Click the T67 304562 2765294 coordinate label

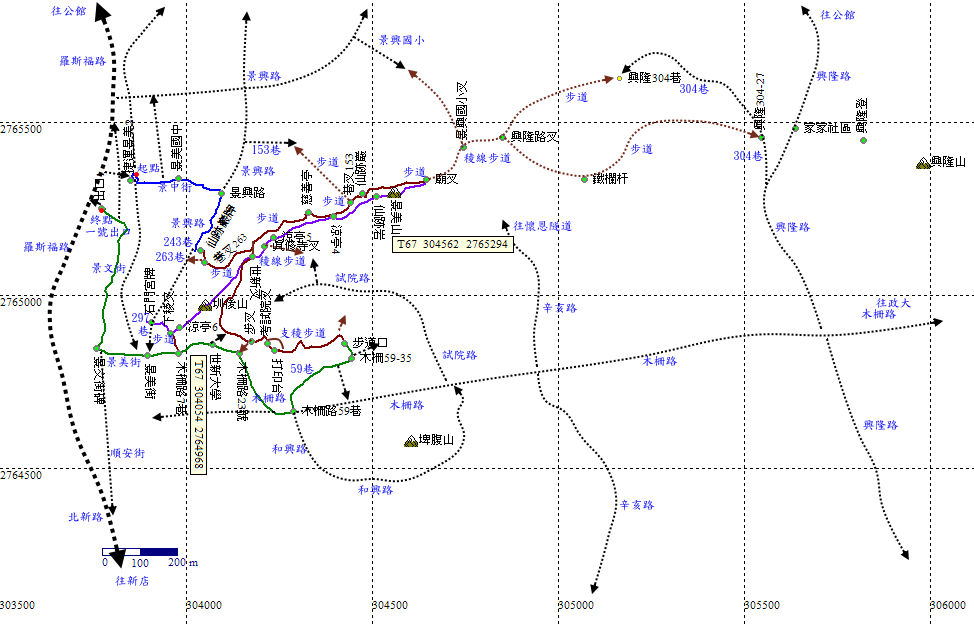coord(452,242)
